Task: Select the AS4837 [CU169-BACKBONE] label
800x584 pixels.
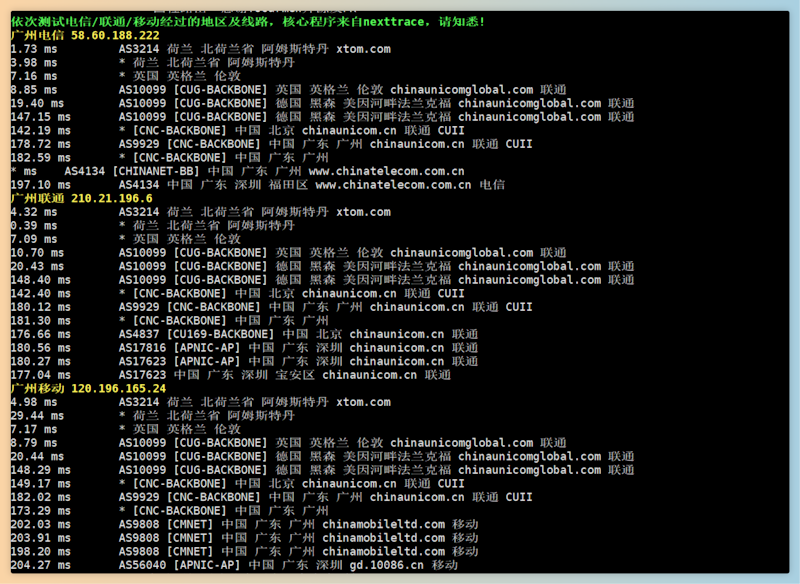Action: pos(196,335)
